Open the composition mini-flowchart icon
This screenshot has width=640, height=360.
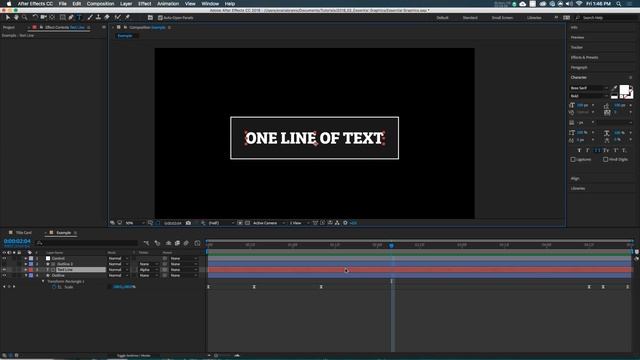coord(147,243)
